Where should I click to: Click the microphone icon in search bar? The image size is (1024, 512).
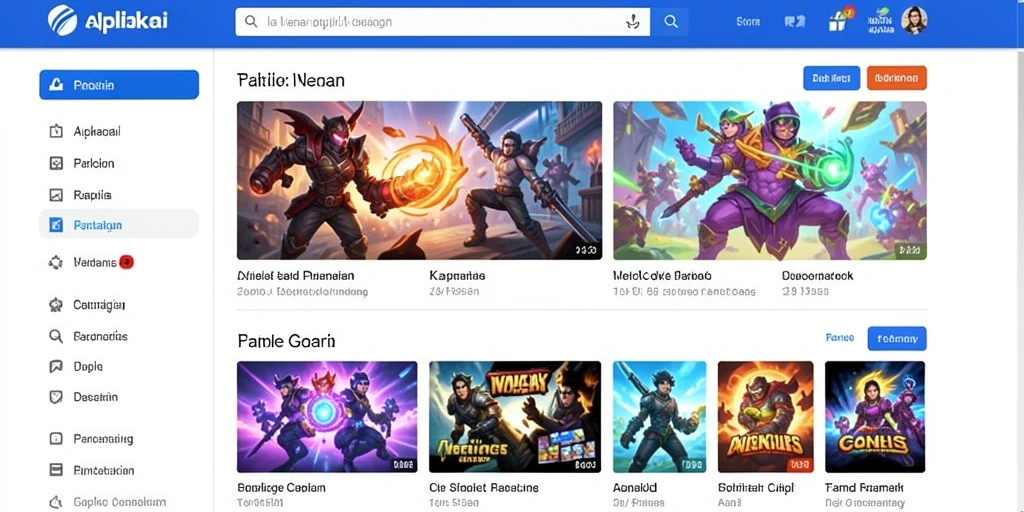[632, 22]
